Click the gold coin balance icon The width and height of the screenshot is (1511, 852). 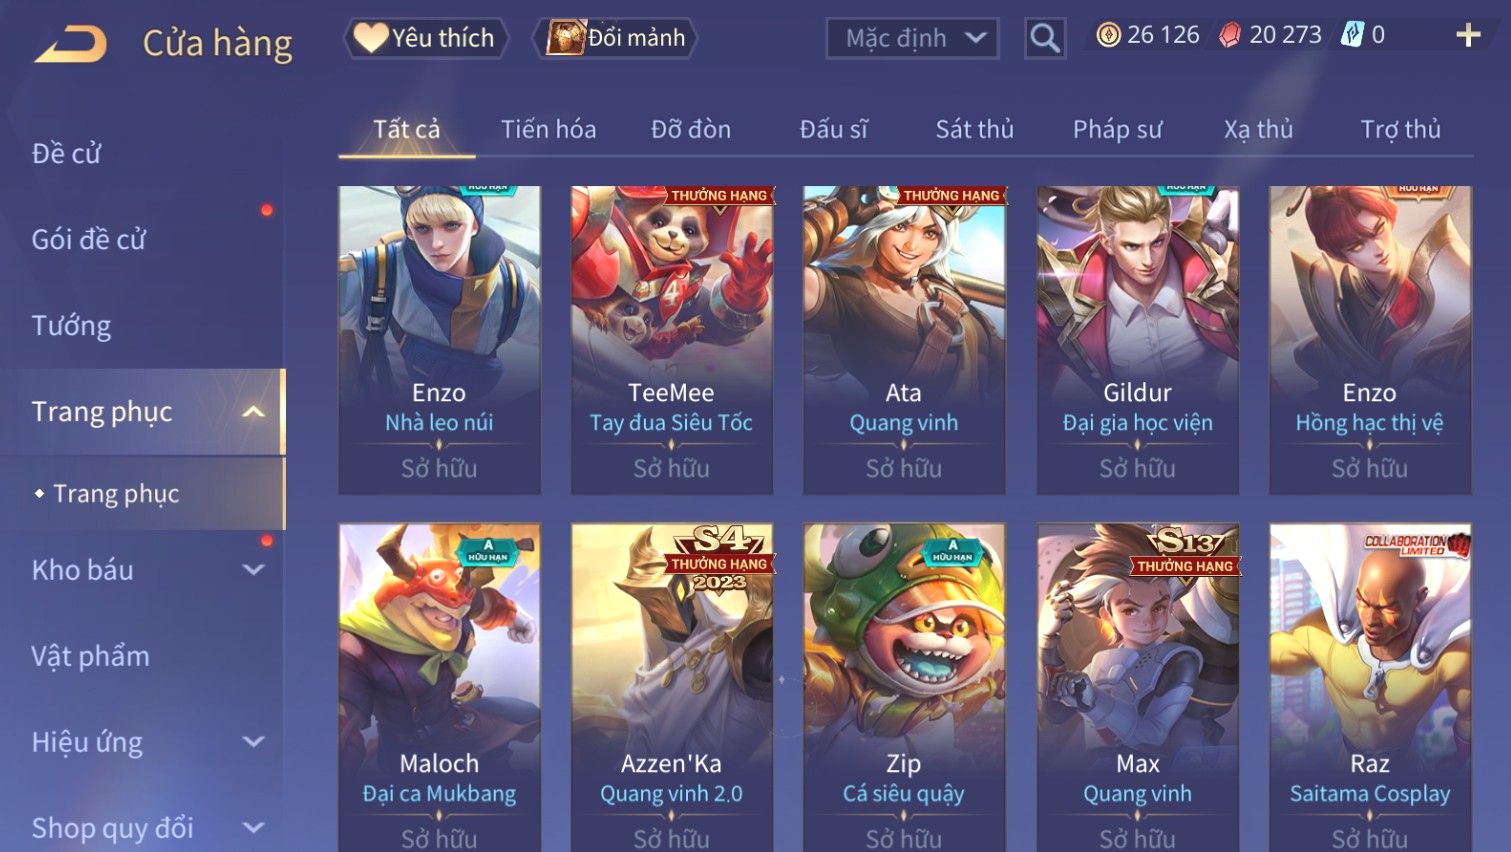[x=1108, y=35]
